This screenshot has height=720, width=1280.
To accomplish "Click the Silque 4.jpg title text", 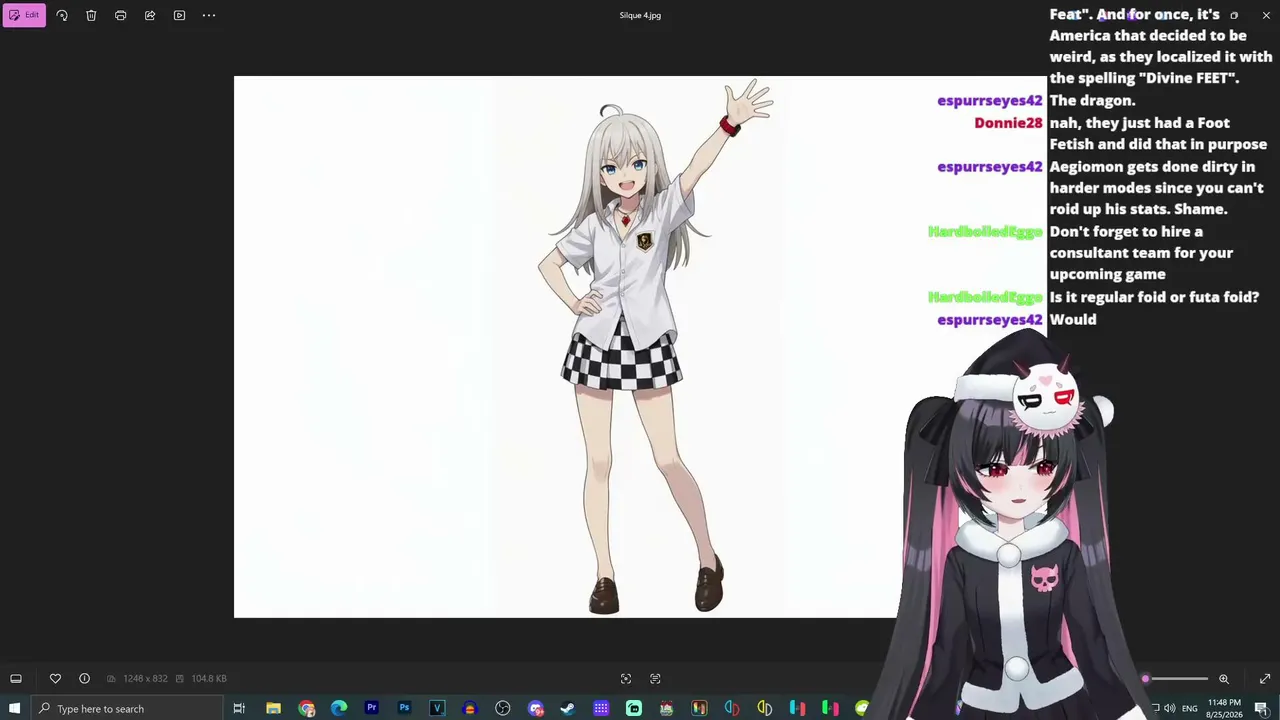I will tap(640, 15).
